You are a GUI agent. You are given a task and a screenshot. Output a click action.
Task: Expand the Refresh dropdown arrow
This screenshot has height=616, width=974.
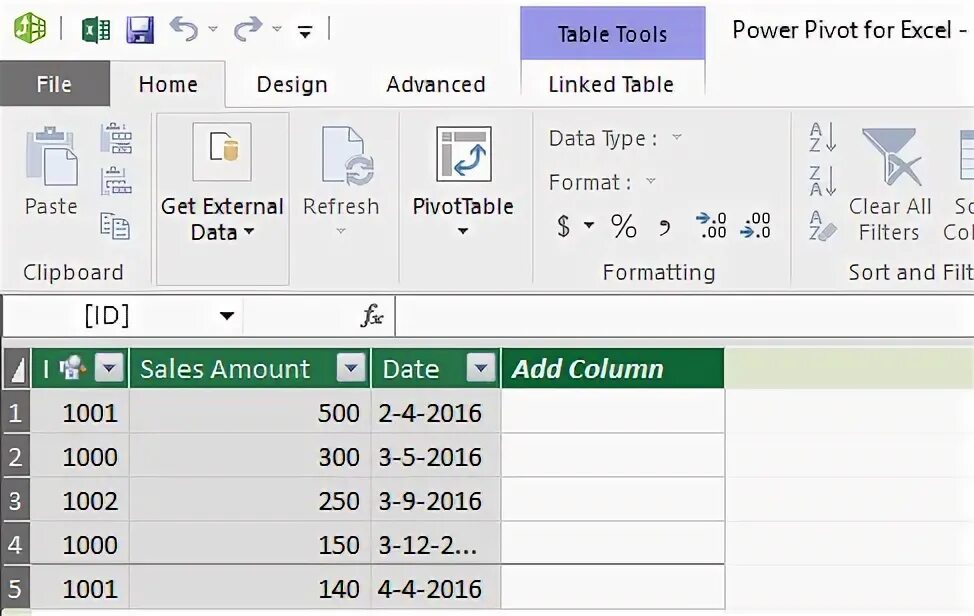coord(340,231)
